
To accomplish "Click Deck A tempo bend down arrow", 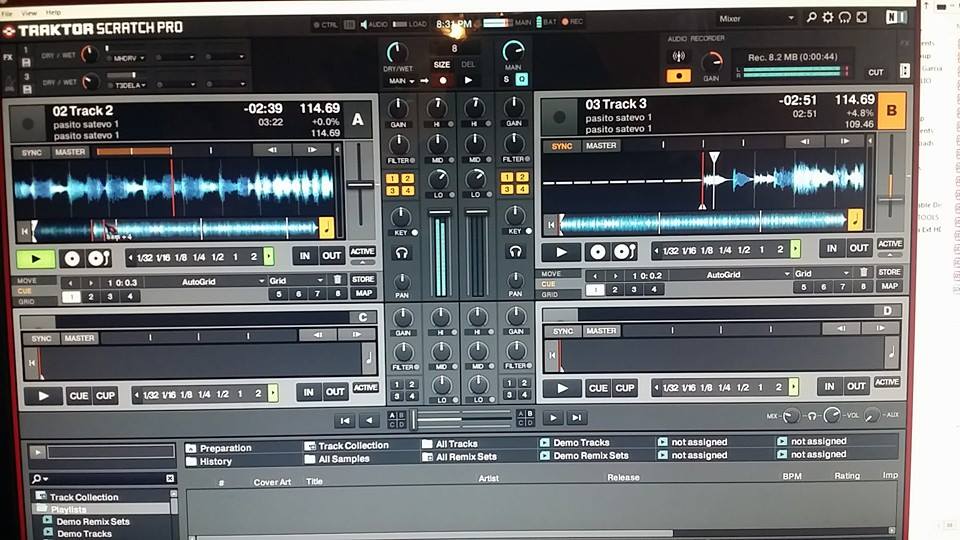I will coord(272,150).
